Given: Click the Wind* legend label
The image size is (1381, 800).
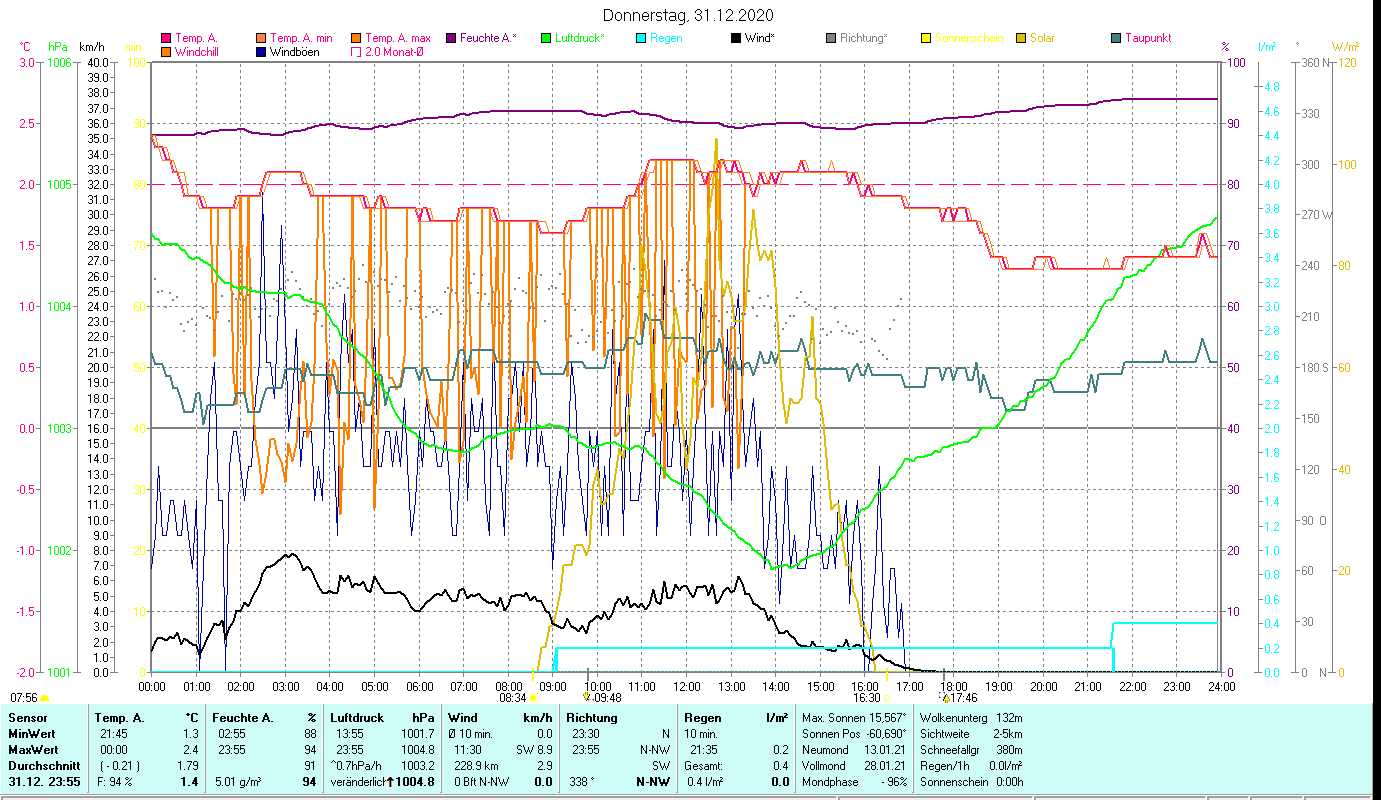Looking at the screenshot, I should pyautogui.click(x=760, y=39).
